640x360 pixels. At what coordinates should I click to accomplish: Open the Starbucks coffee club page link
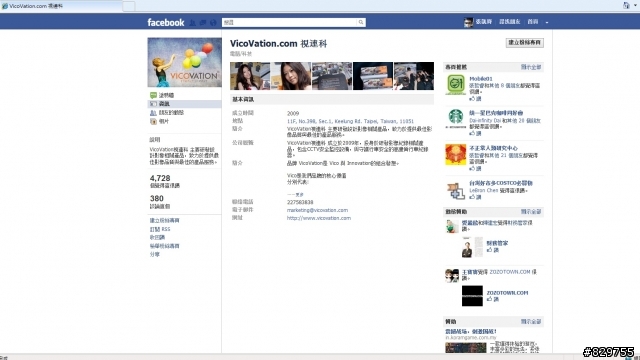(x=496, y=113)
